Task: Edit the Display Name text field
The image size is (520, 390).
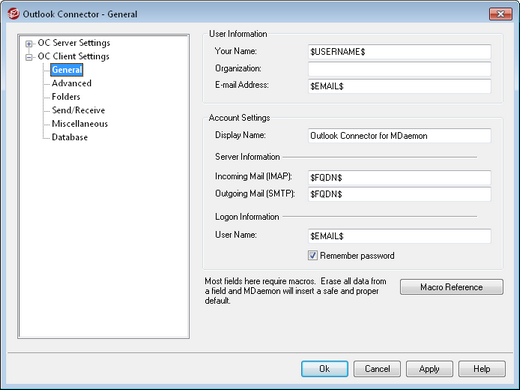Action: pyautogui.click(x=399, y=136)
